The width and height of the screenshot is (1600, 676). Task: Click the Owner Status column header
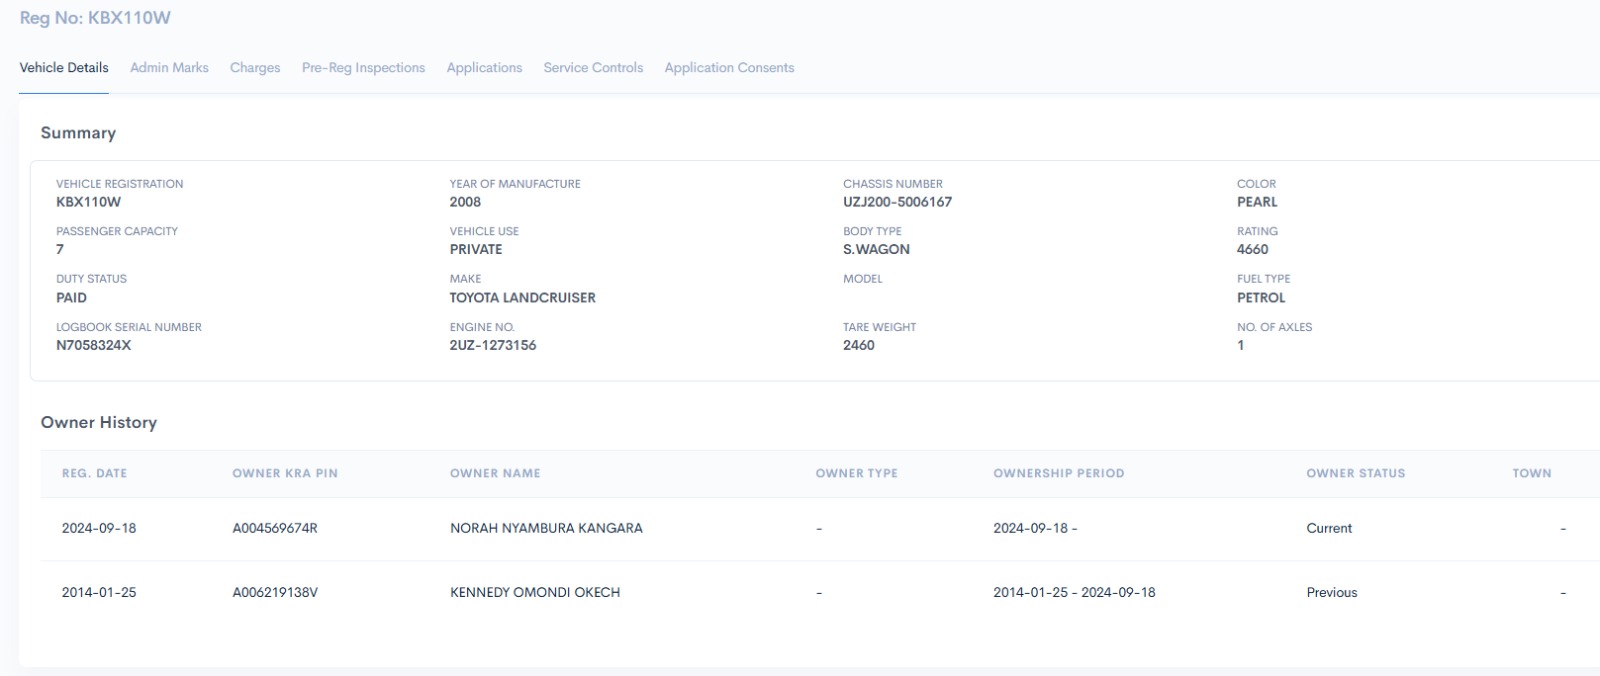pos(1355,473)
